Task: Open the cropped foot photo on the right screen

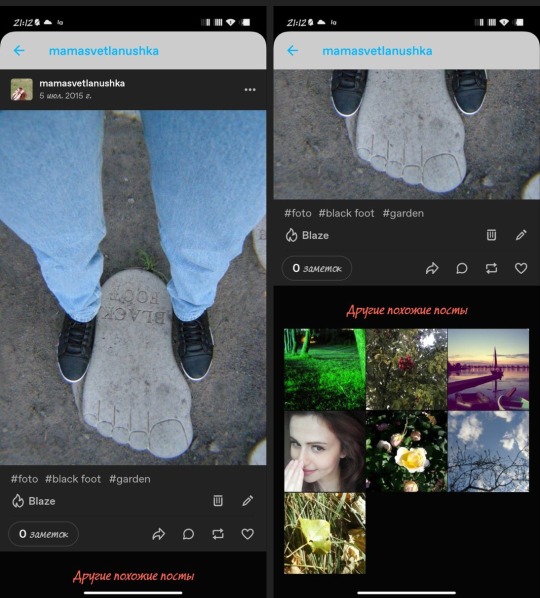Action: click(x=407, y=134)
